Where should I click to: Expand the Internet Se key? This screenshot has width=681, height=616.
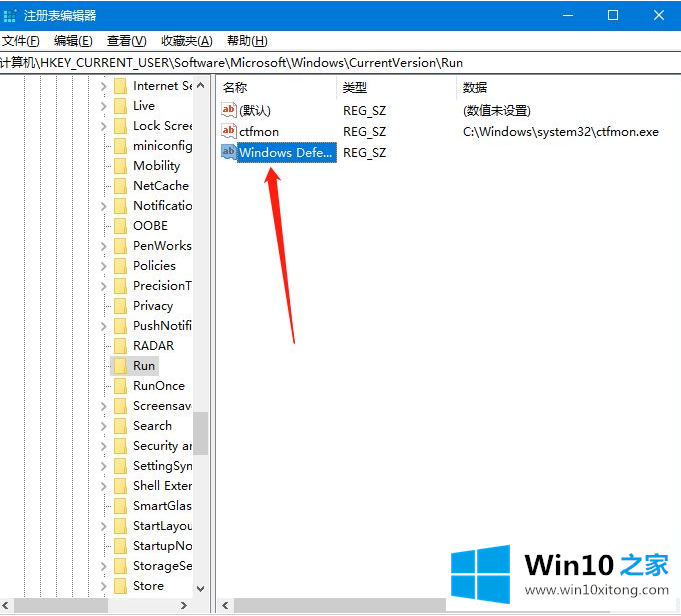tap(103, 86)
